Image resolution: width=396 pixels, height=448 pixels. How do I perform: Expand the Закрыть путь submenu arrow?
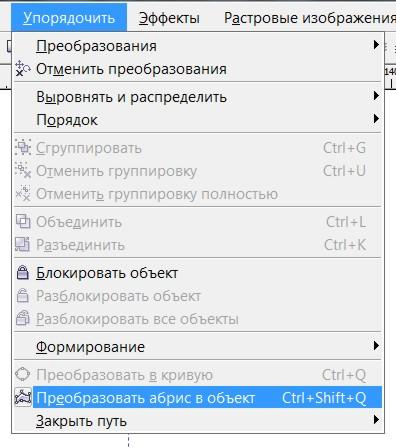376,420
